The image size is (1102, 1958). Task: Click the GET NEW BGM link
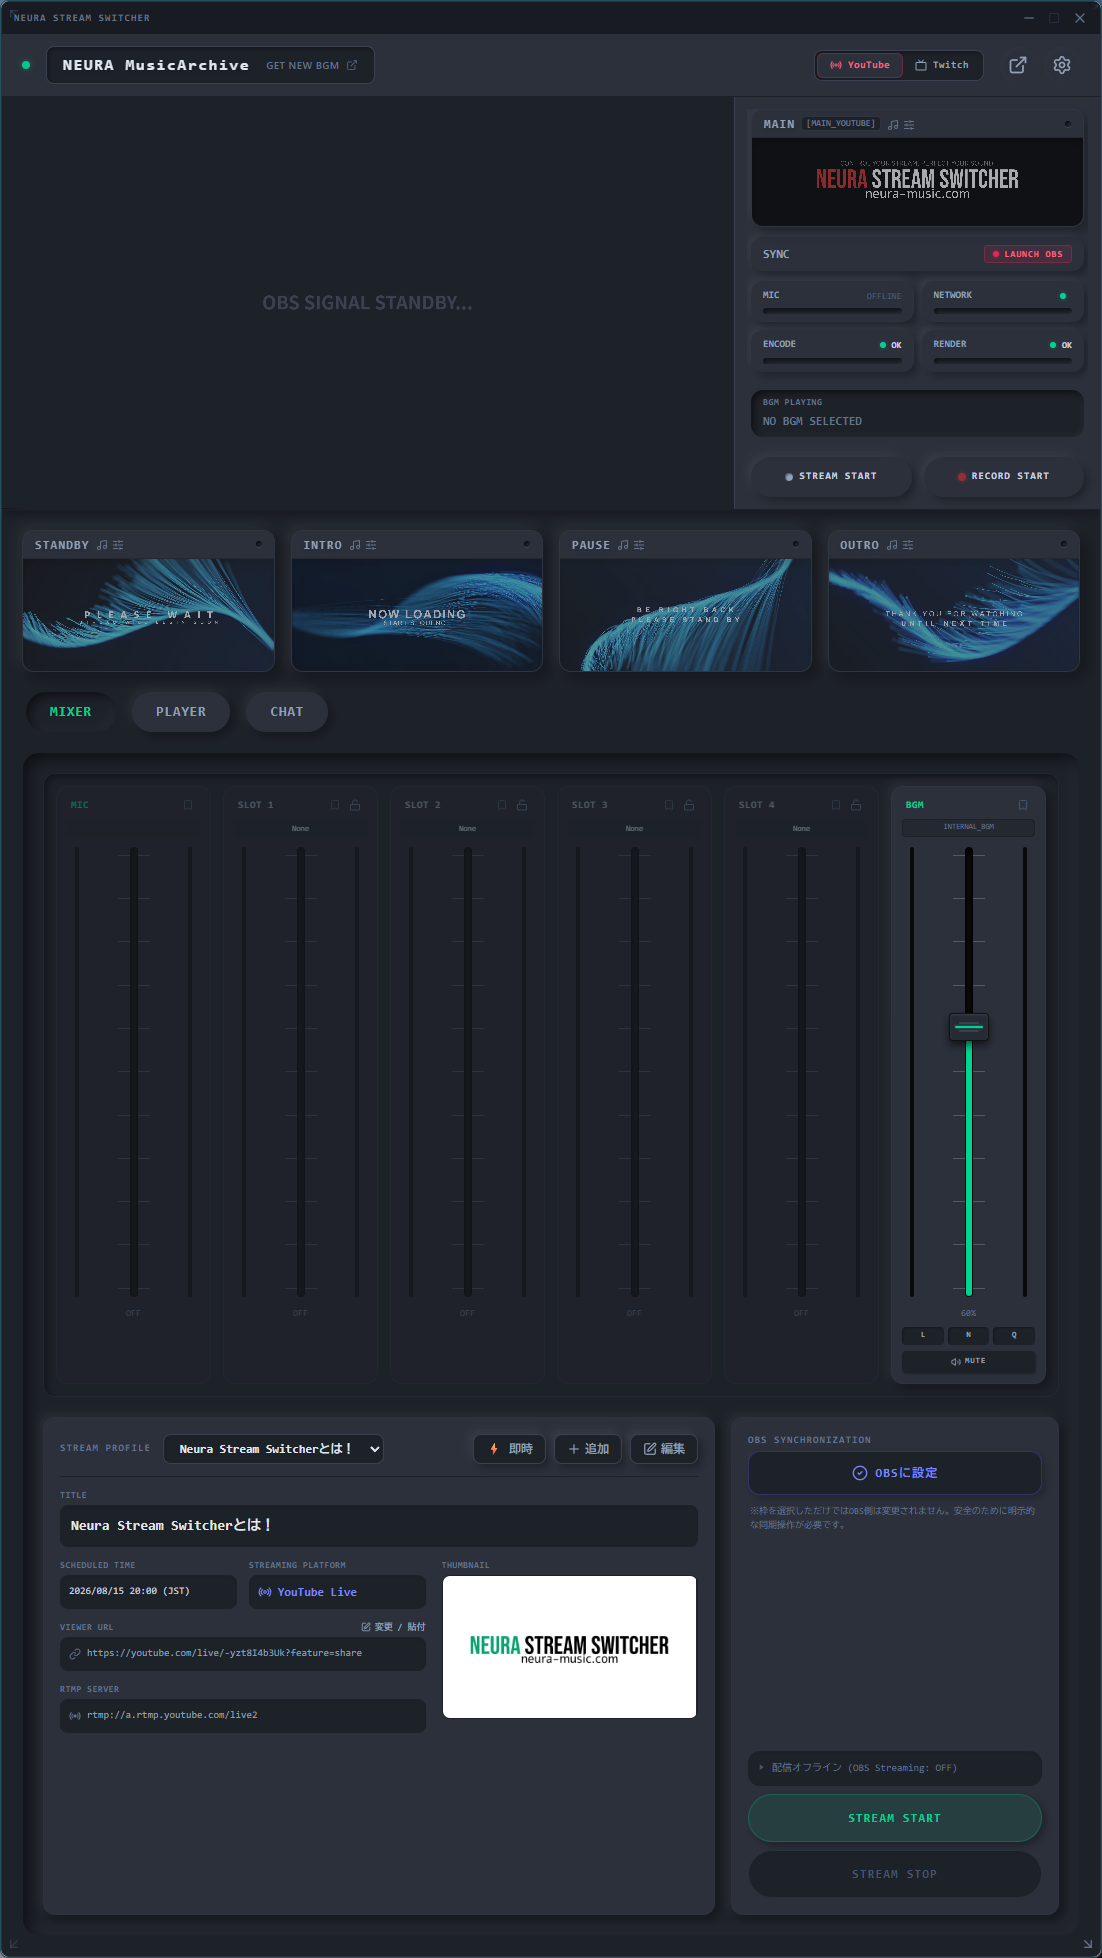[x=311, y=66]
